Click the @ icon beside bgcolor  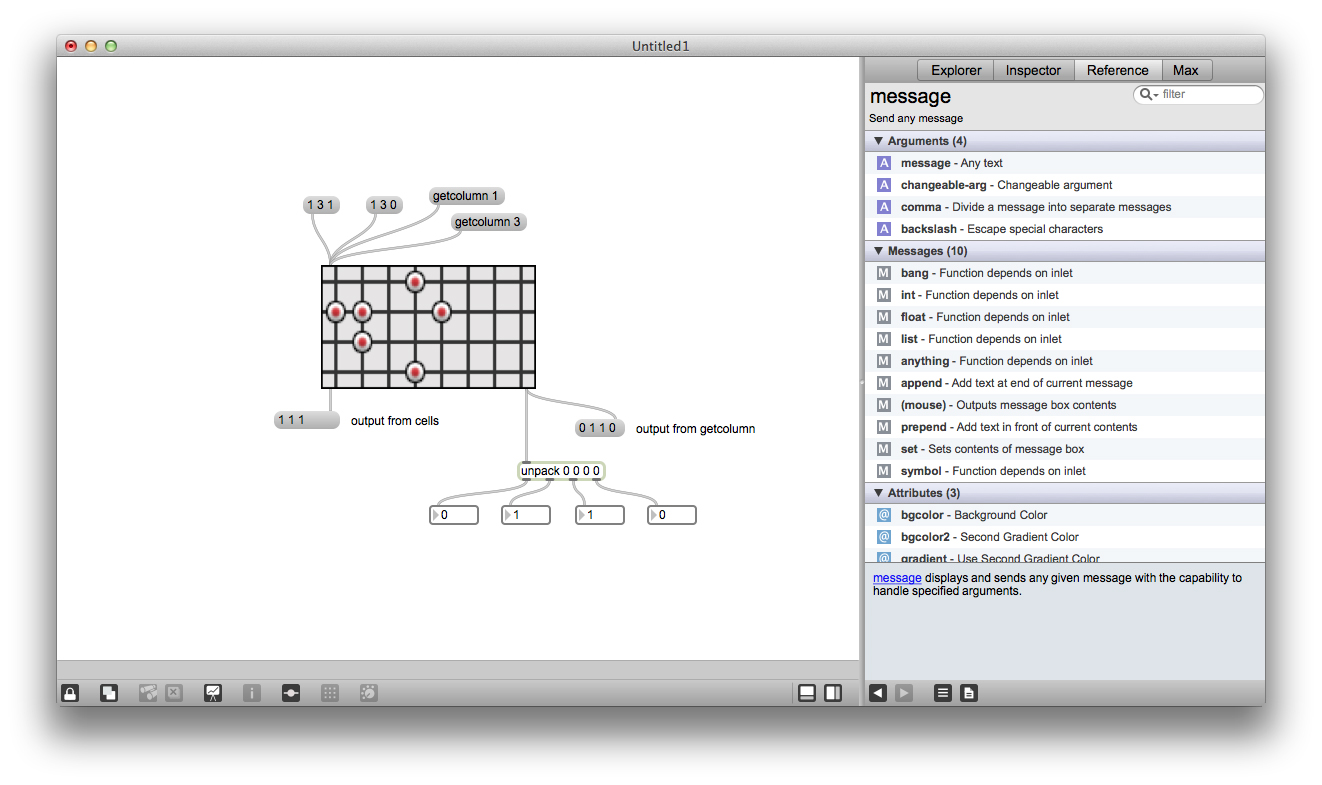click(884, 515)
